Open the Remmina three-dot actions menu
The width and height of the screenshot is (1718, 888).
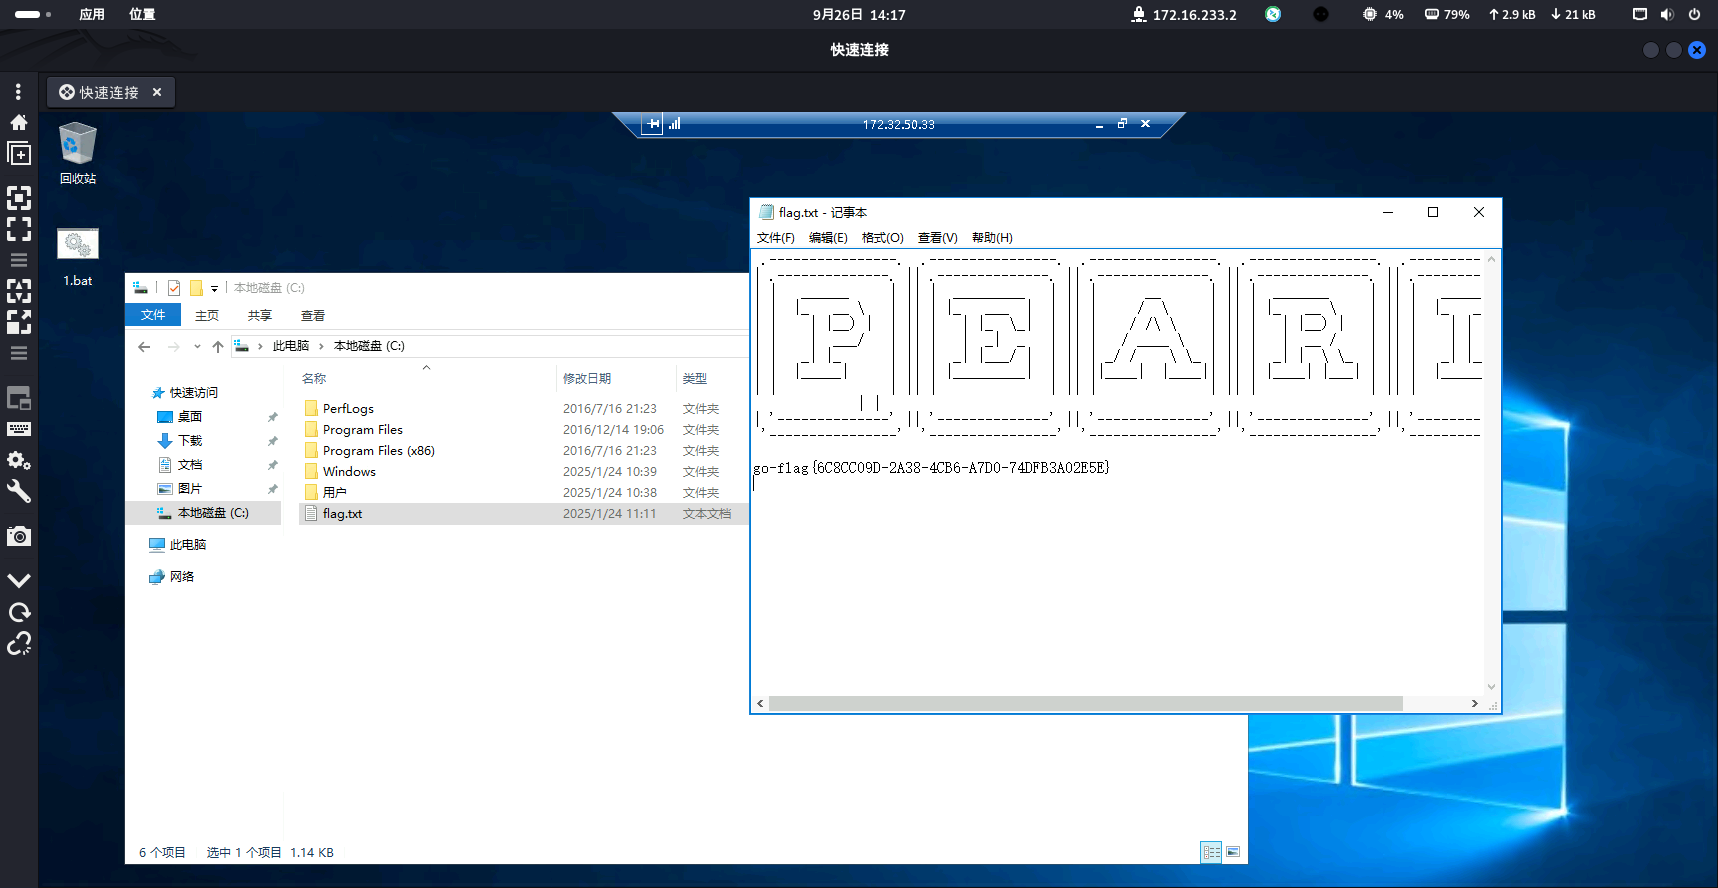pos(18,92)
